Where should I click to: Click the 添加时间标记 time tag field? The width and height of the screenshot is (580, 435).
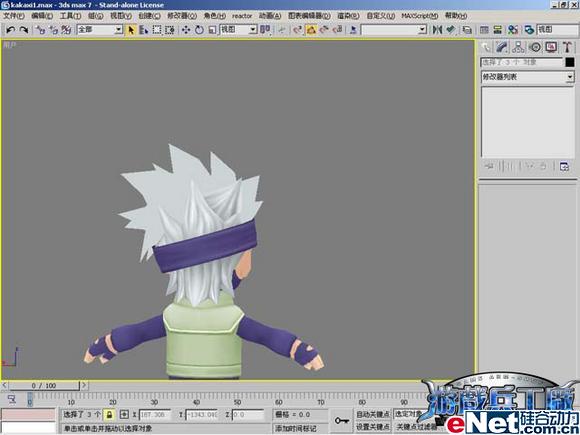point(300,428)
